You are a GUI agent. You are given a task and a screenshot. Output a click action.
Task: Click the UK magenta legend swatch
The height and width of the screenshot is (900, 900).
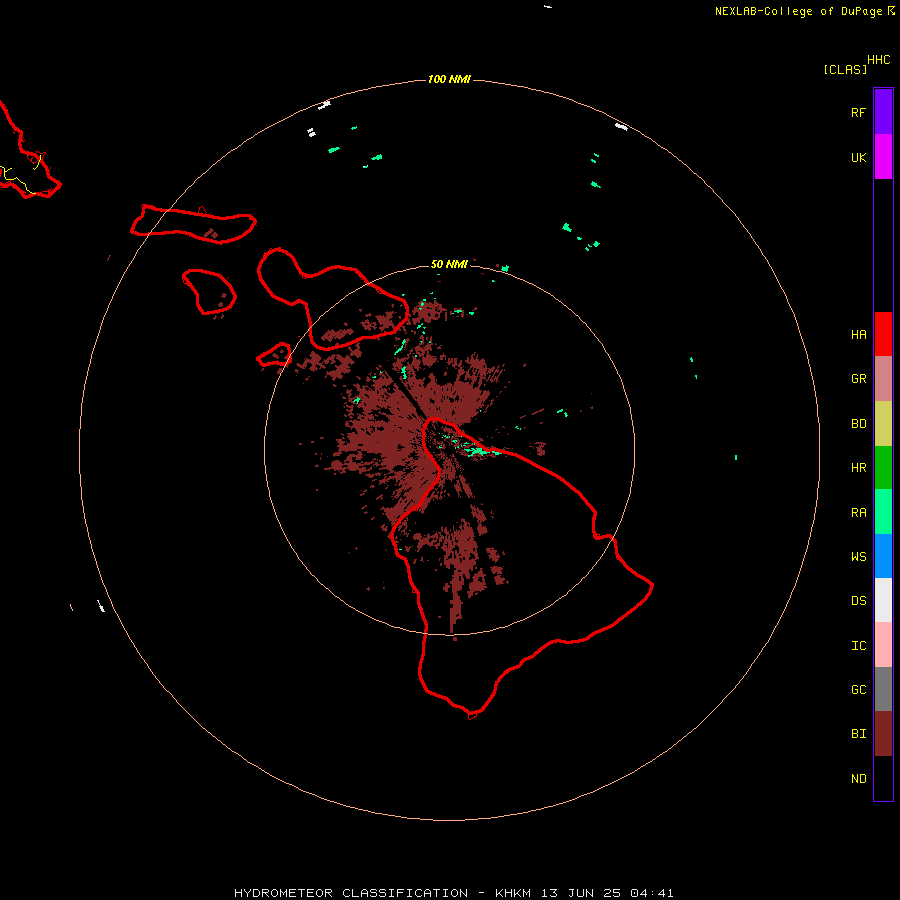point(883,157)
